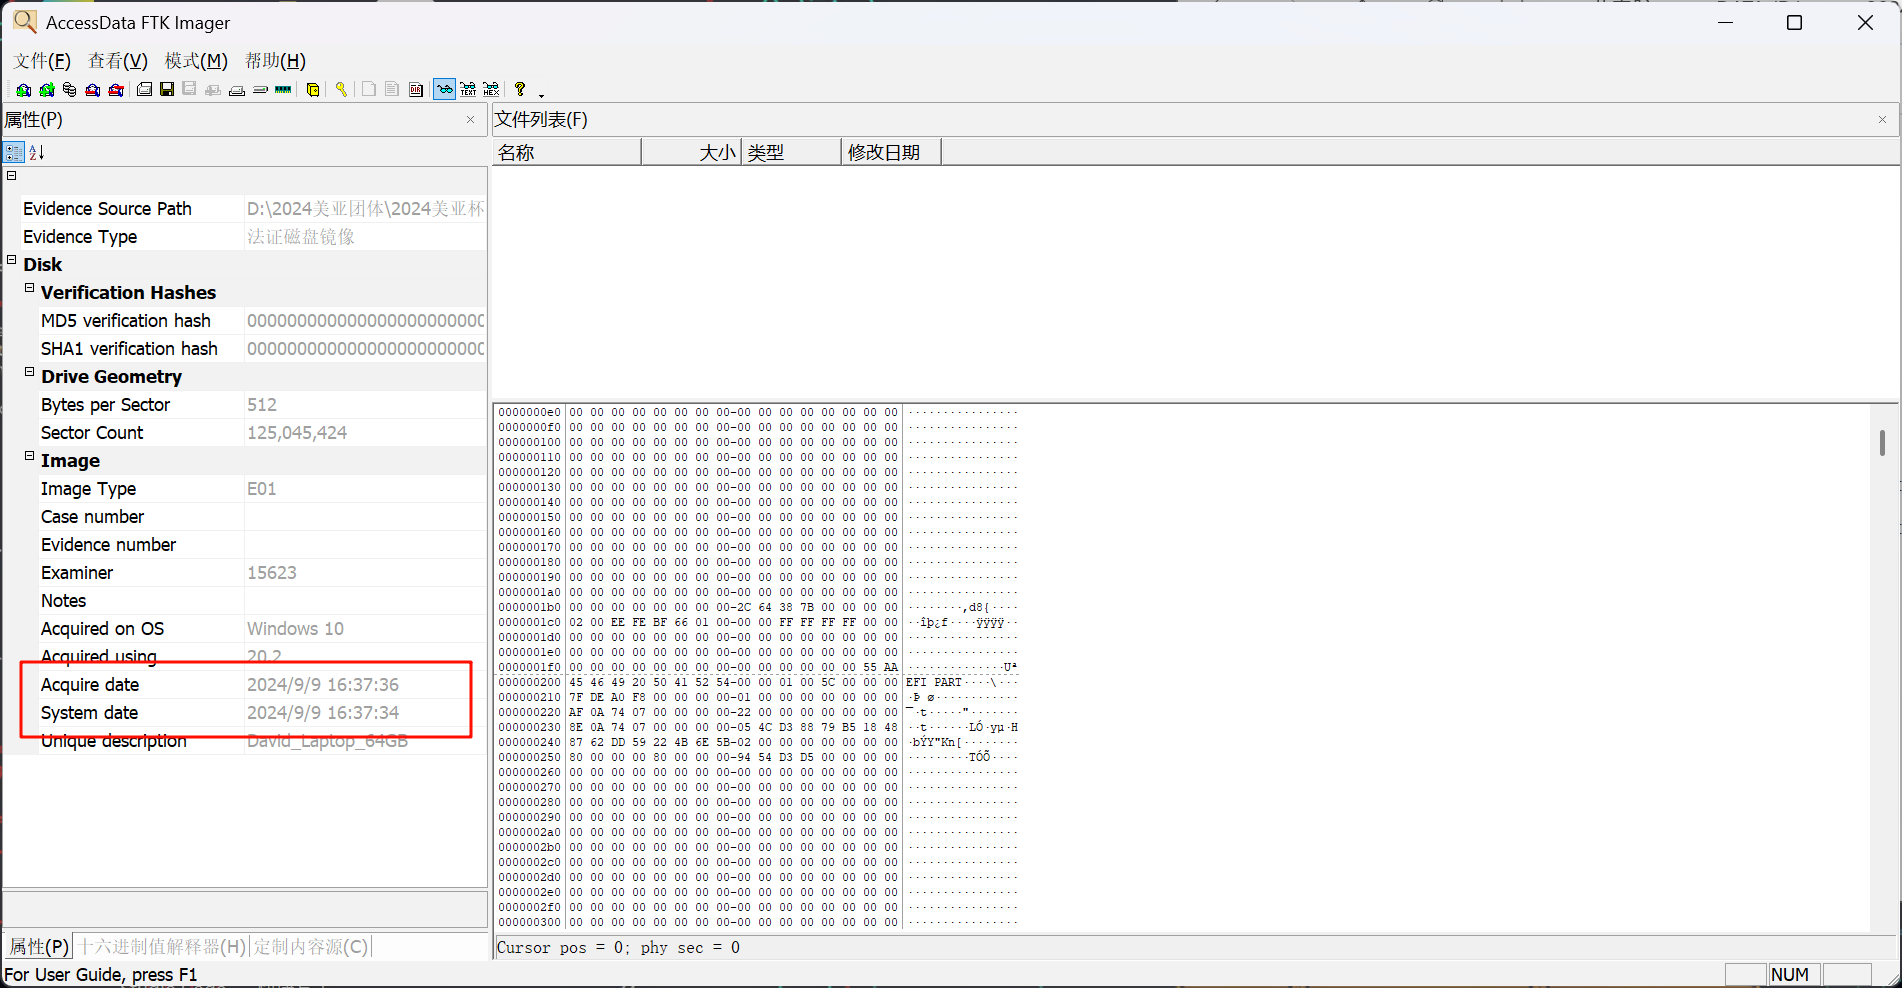Viewport: 1902px width, 988px height.
Task: Switch viewer to TEXT mode
Action: tap(468, 89)
